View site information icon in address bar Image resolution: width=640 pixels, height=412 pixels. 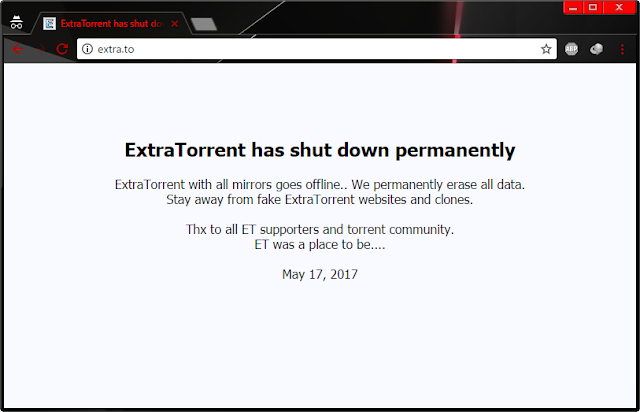pyautogui.click(x=87, y=49)
